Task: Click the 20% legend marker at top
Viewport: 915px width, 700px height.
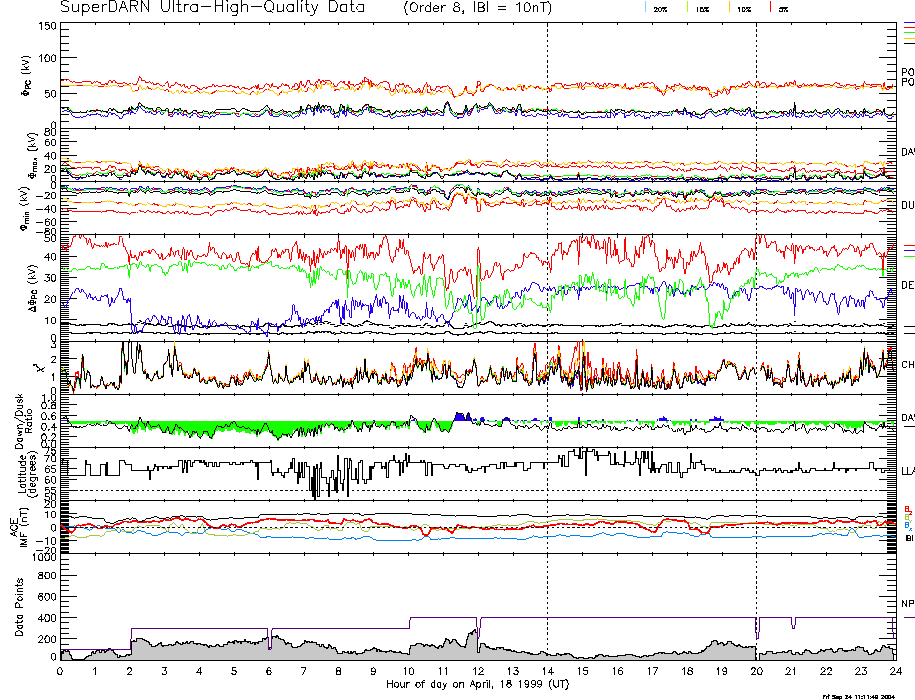Action: 661,8
